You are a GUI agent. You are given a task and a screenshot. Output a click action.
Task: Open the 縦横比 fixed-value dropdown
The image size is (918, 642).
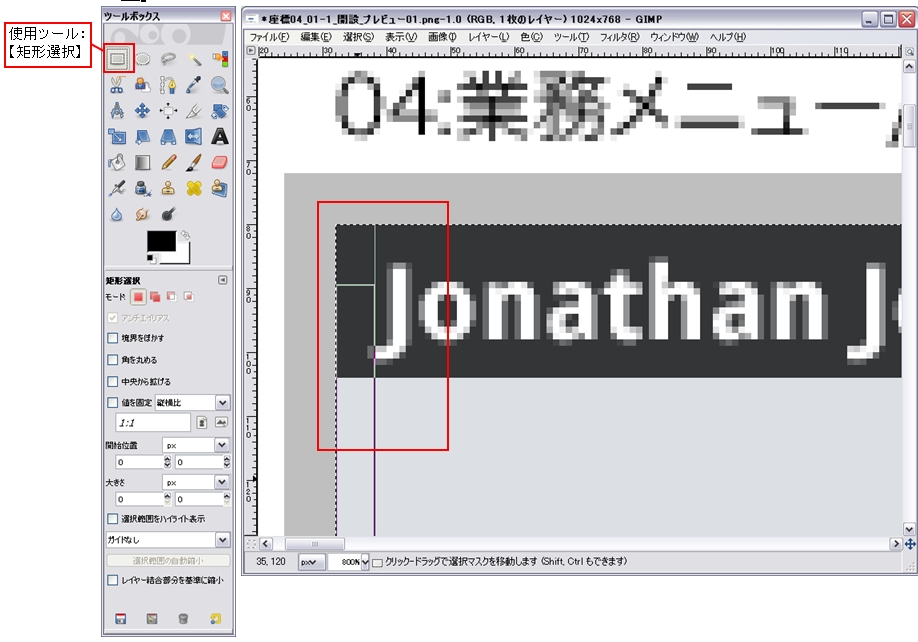[222, 403]
